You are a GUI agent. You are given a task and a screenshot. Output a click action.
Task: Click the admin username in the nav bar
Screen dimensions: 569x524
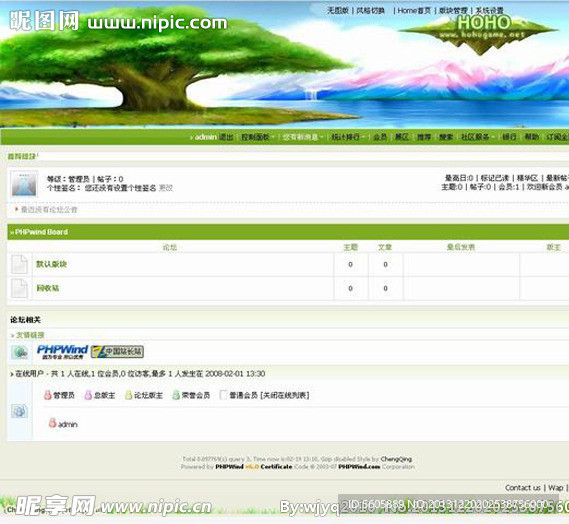(205, 137)
